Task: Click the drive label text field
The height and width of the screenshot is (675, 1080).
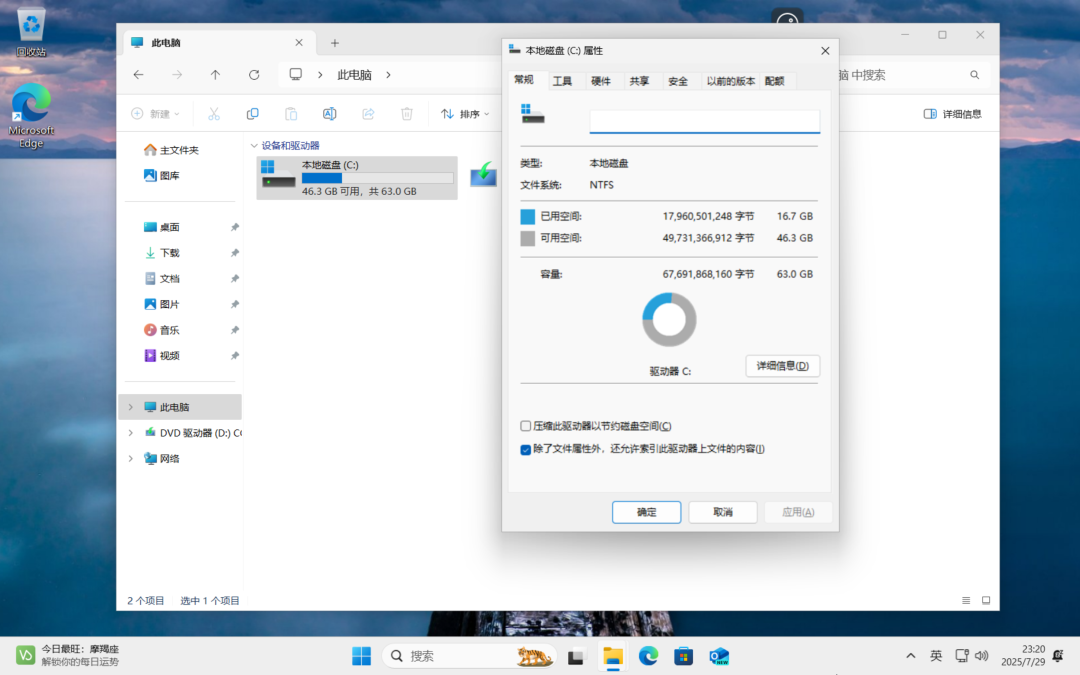Action: point(704,122)
